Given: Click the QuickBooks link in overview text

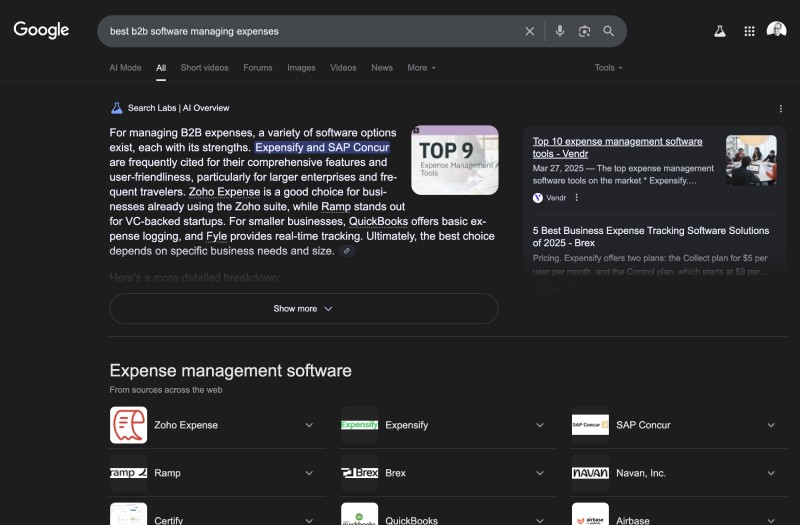Looking at the screenshot, I should [378, 221].
